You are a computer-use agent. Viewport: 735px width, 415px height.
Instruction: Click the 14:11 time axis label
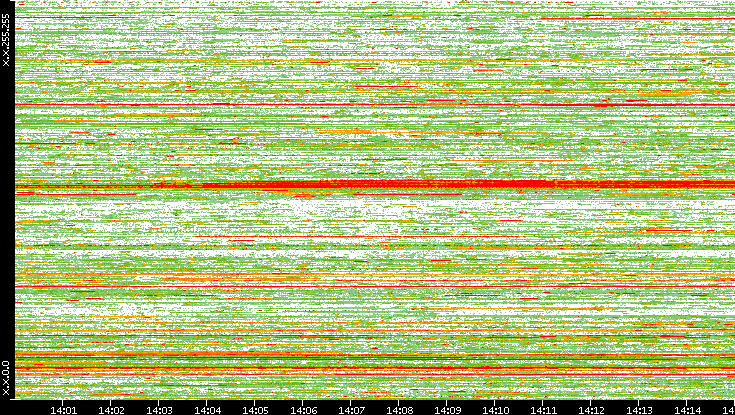point(543,410)
